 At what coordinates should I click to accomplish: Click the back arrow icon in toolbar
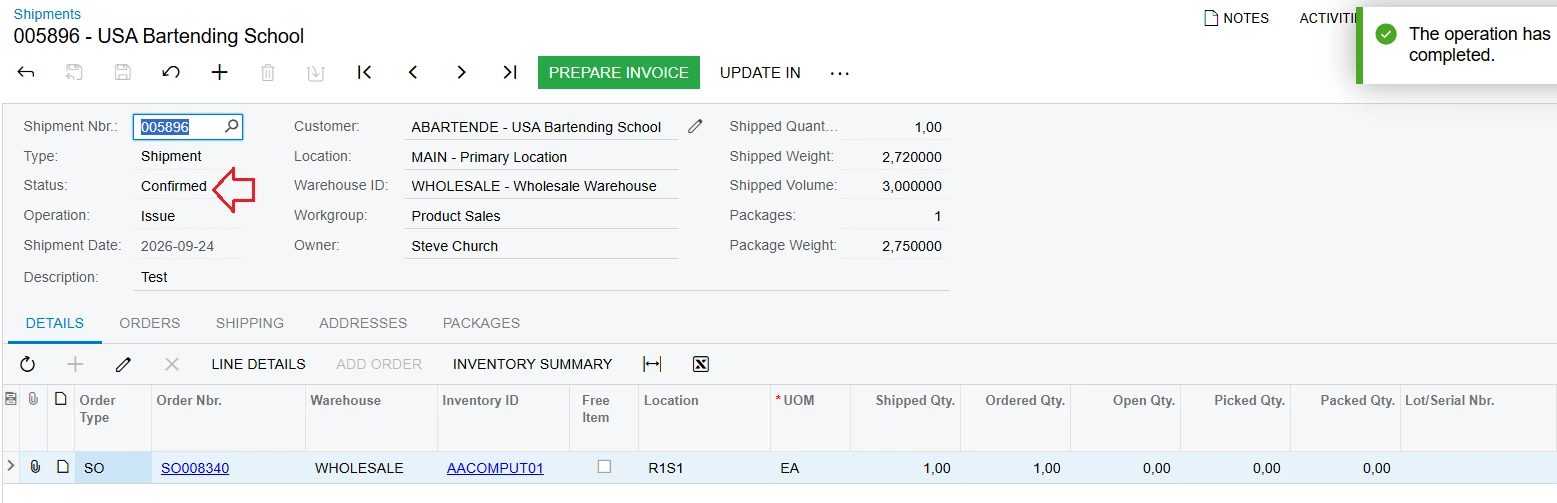pyautogui.click(x=27, y=72)
